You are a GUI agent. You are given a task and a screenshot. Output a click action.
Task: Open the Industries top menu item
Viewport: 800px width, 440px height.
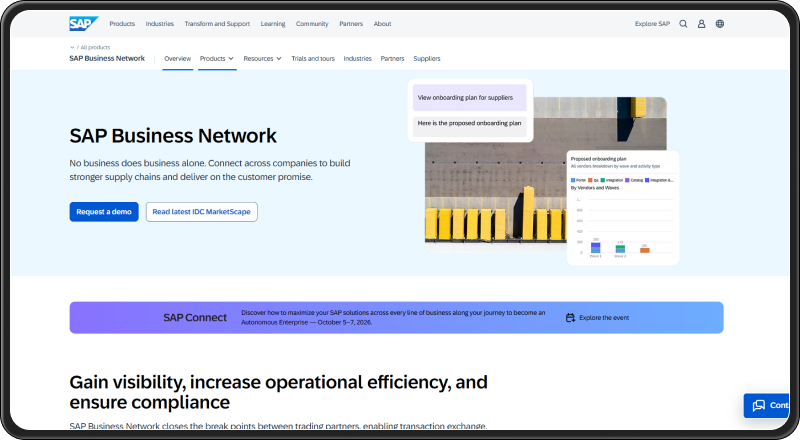click(160, 24)
